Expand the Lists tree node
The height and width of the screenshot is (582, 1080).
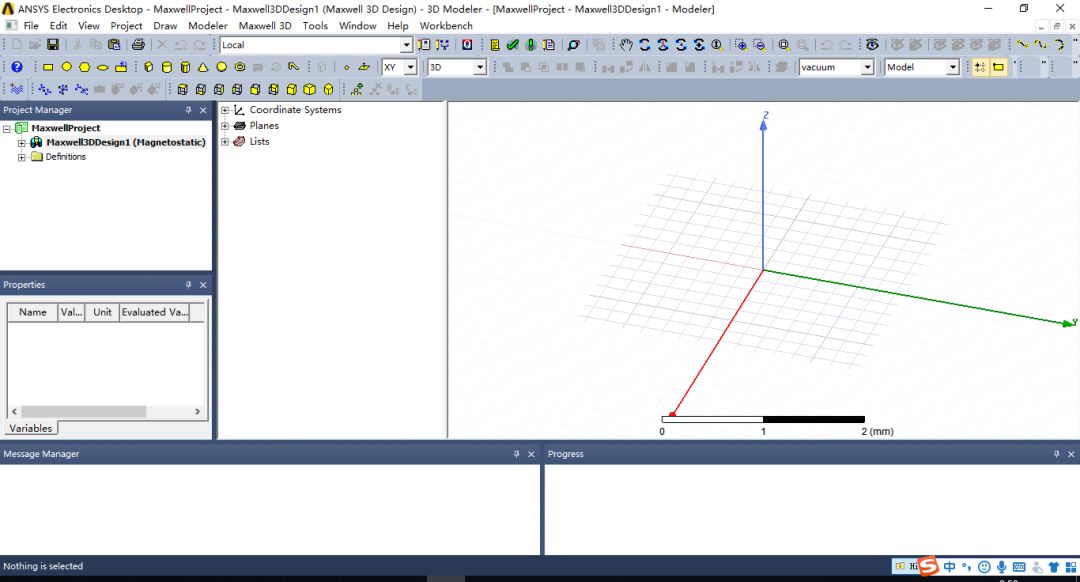[x=225, y=142]
